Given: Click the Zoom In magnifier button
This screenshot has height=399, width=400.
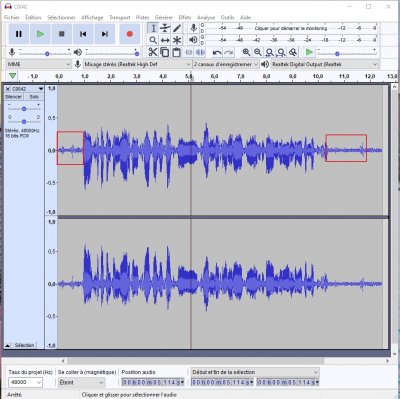Looking at the screenshot, I should coord(246,52).
